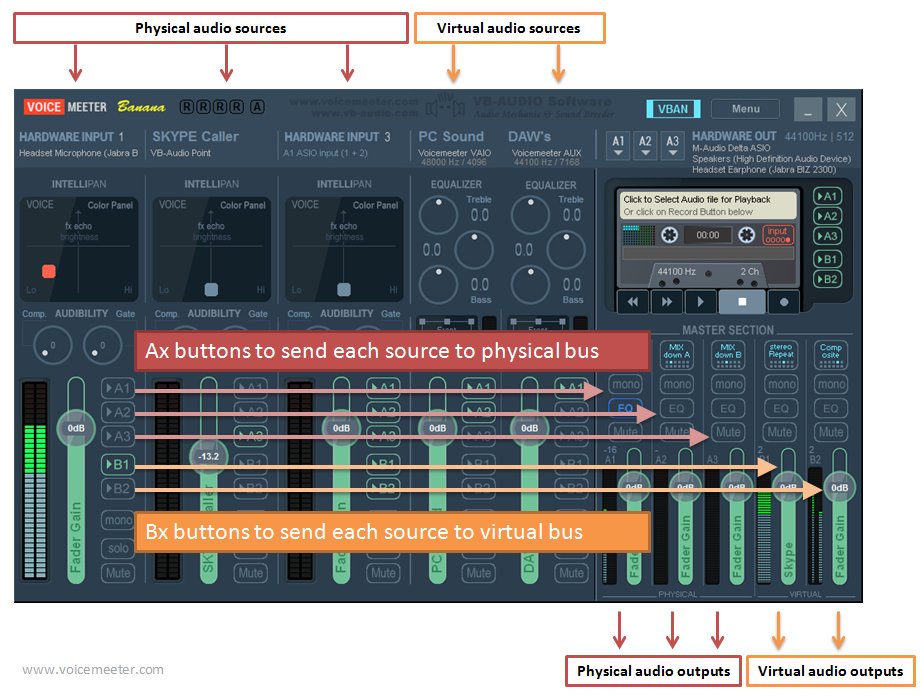The width and height of the screenshot is (924, 696).
Task: Toggle mono on Hardware Input 1 strip
Action: pyautogui.click(x=118, y=520)
